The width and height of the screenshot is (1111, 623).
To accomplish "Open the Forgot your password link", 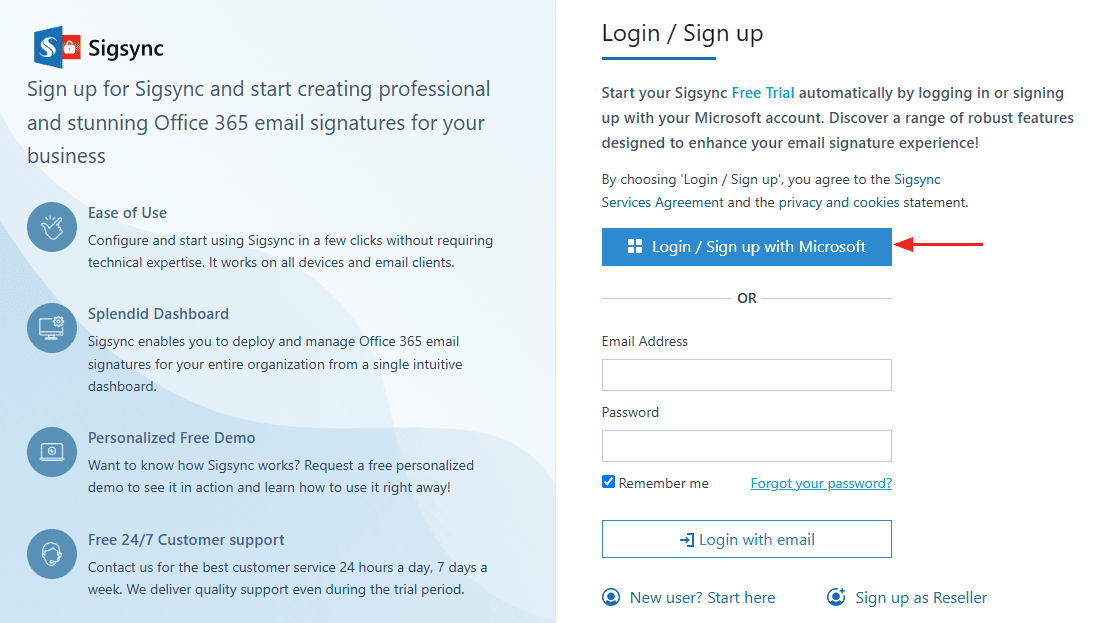I will 821,483.
